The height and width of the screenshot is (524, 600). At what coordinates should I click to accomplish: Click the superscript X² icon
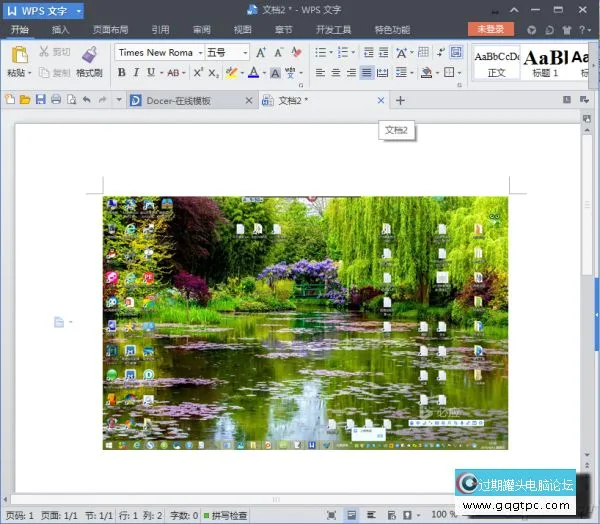pos(198,73)
